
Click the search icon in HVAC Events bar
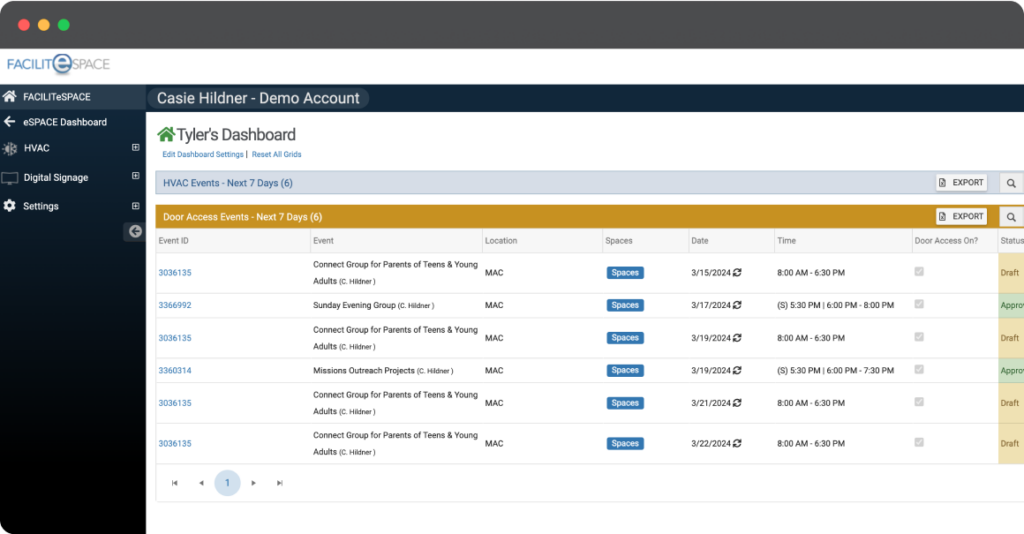click(1011, 183)
